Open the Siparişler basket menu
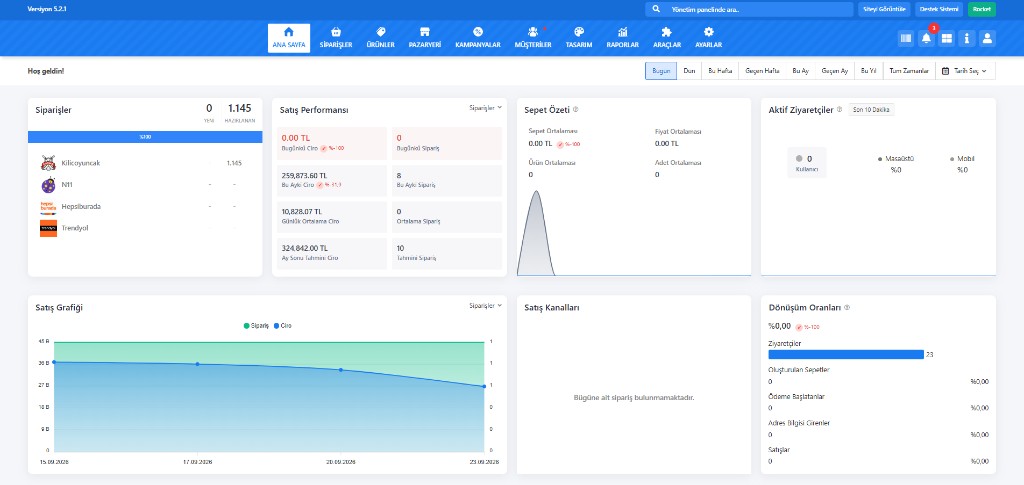 [x=336, y=38]
